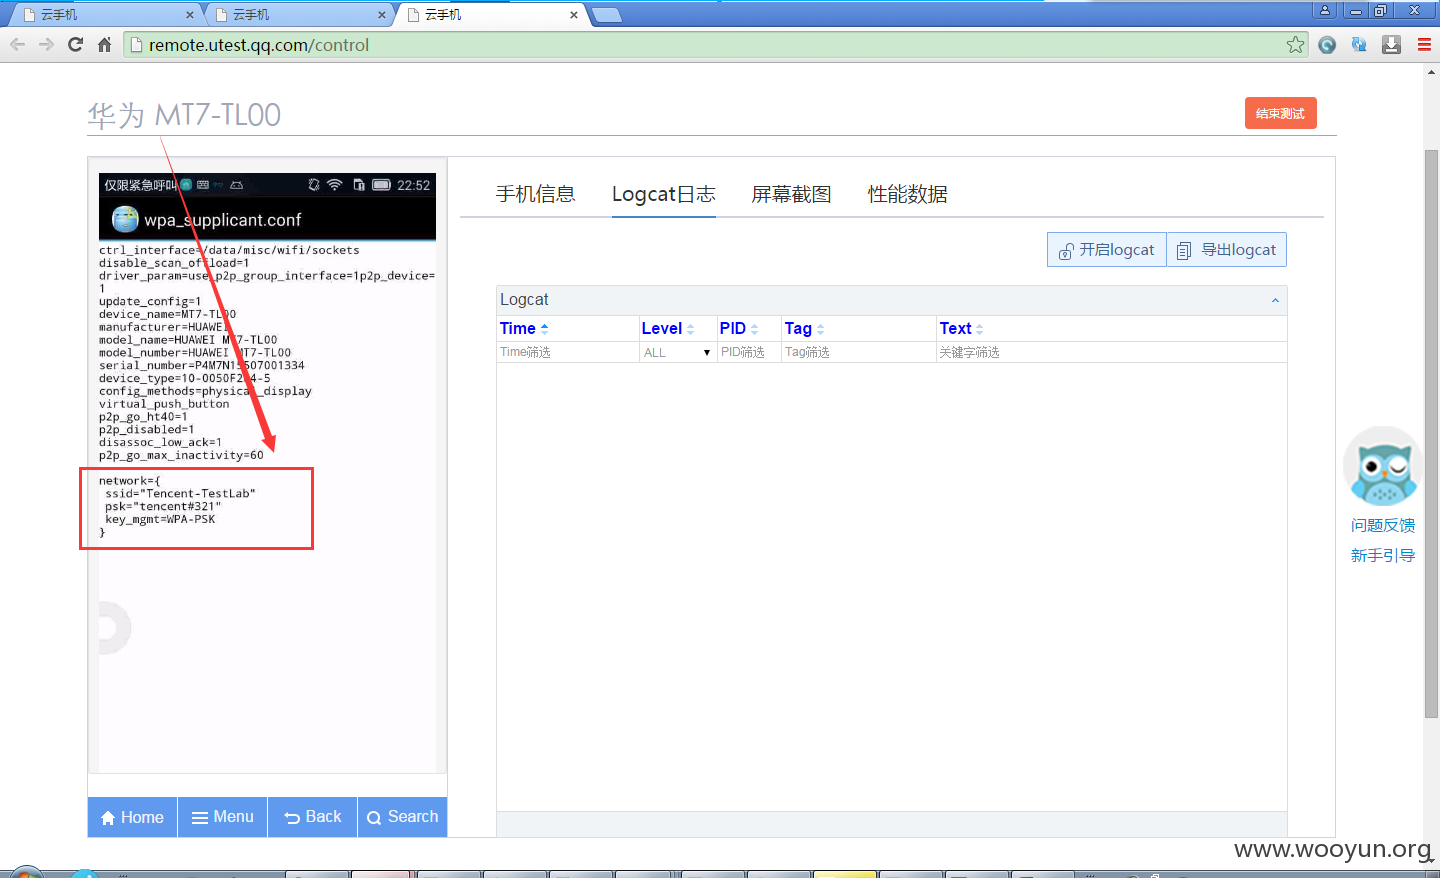The image size is (1440, 878).
Task: Open the 手机信息 tab
Action: (x=536, y=194)
